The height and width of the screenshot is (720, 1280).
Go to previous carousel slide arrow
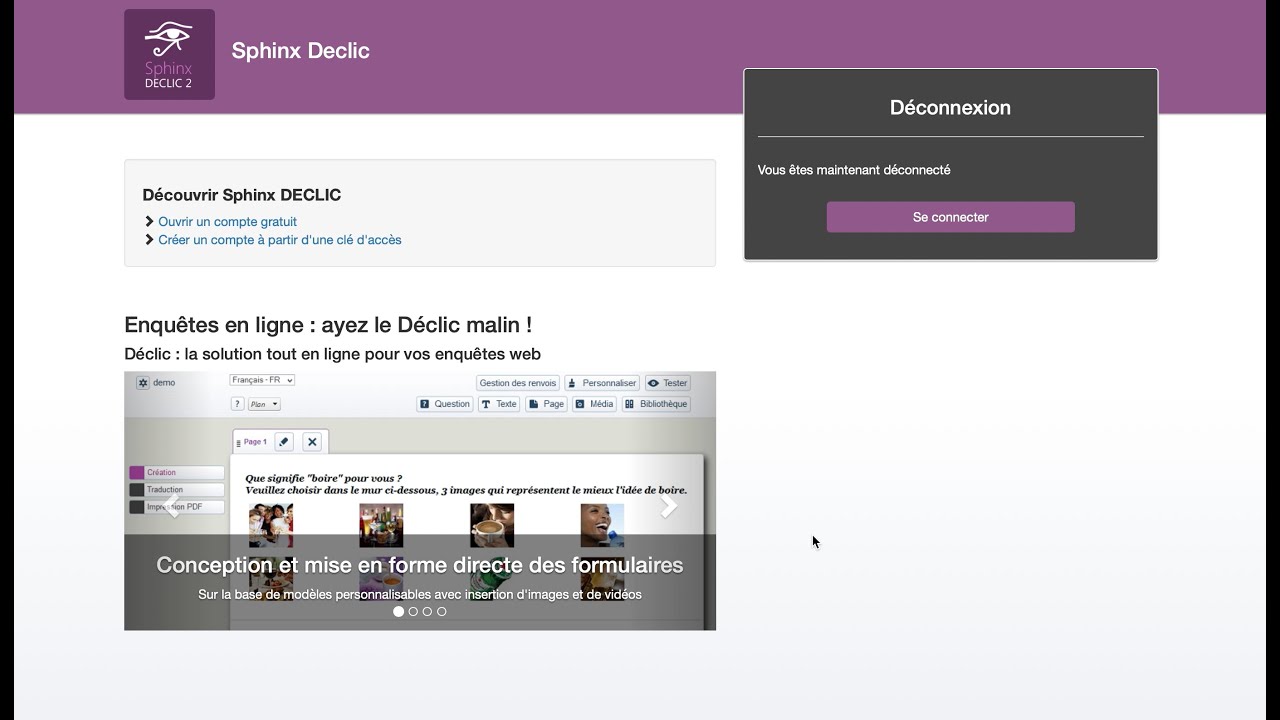(x=173, y=506)
